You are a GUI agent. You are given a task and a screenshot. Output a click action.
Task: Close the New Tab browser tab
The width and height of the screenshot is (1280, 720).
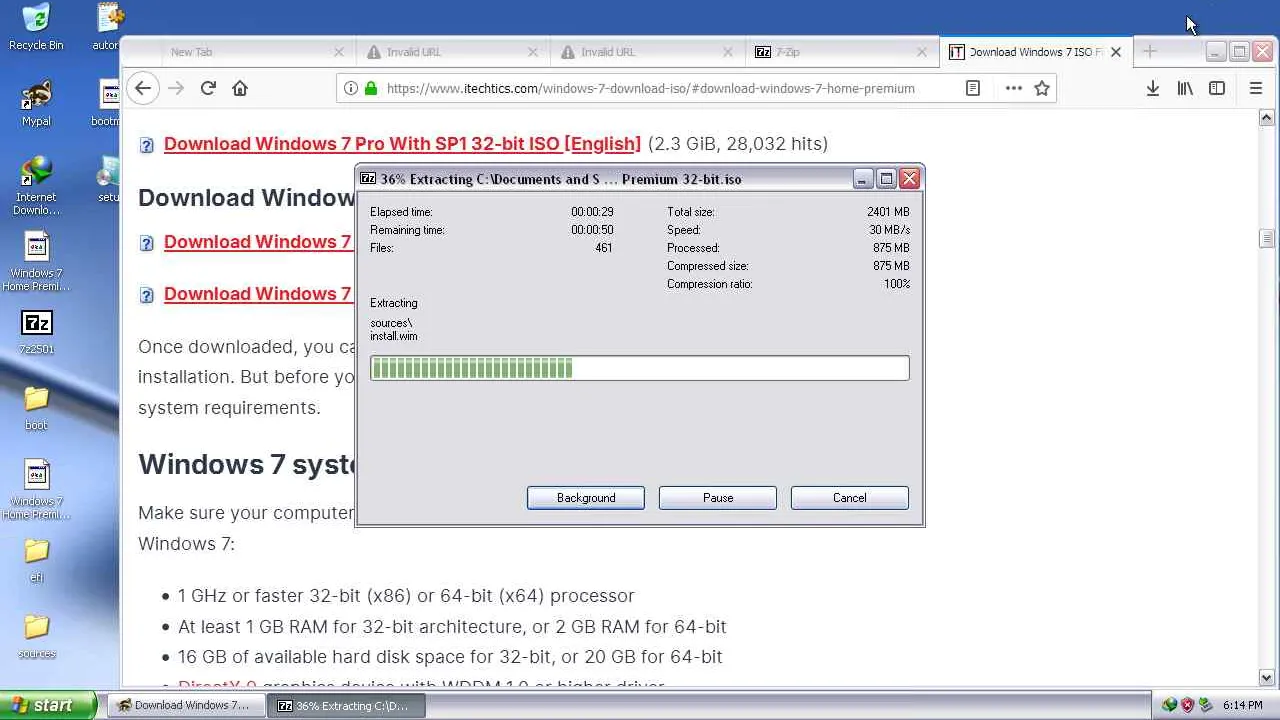coord(338,52)
